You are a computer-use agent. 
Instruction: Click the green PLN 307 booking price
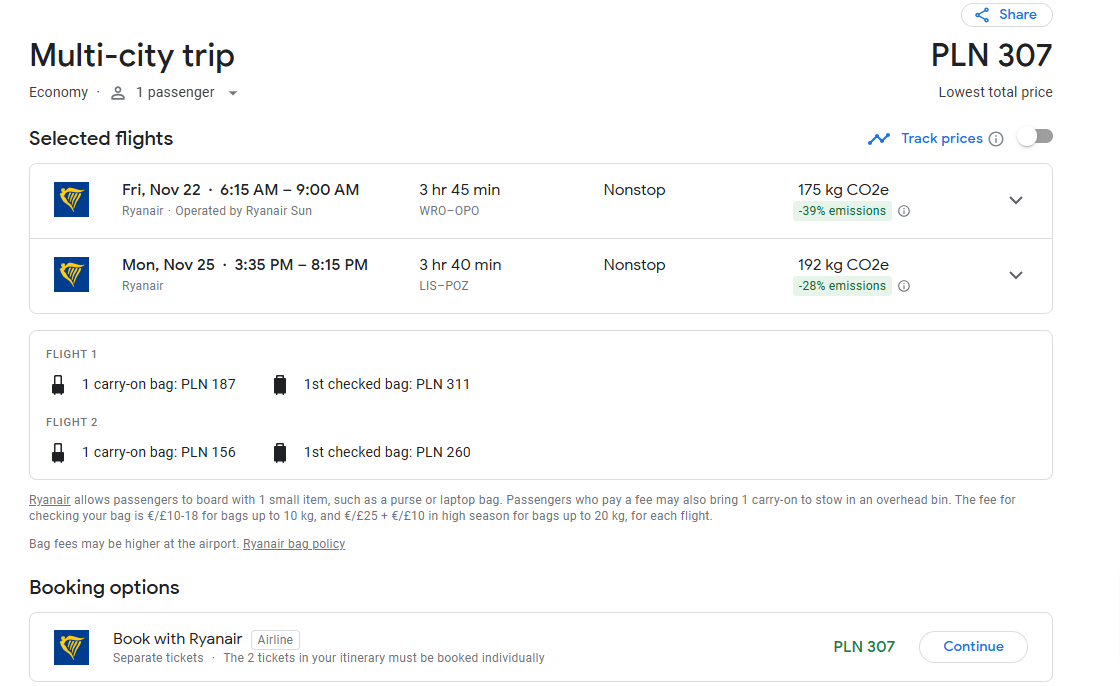pos(864,647)
